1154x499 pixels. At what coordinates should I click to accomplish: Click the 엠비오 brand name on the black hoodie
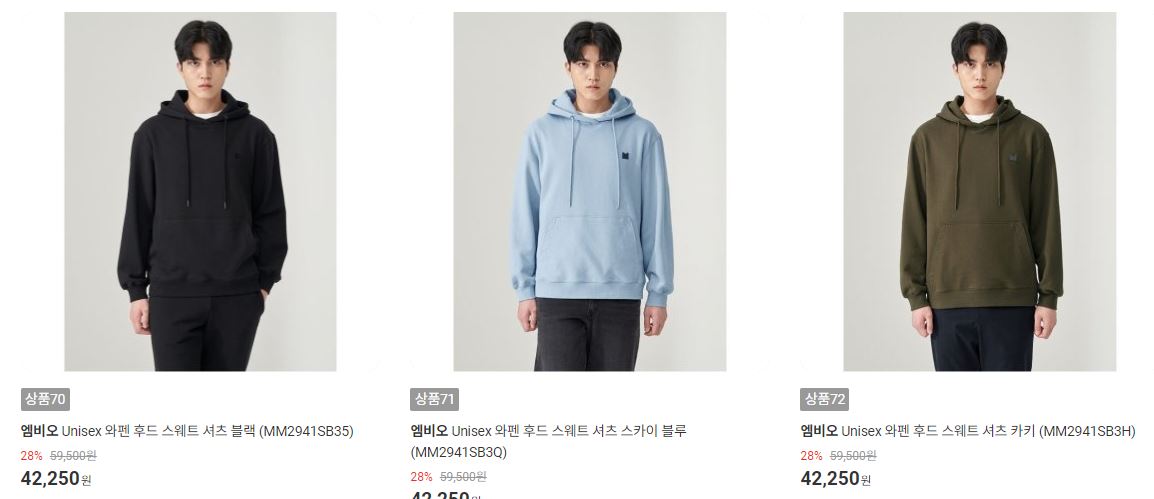[x=39, y=431]
